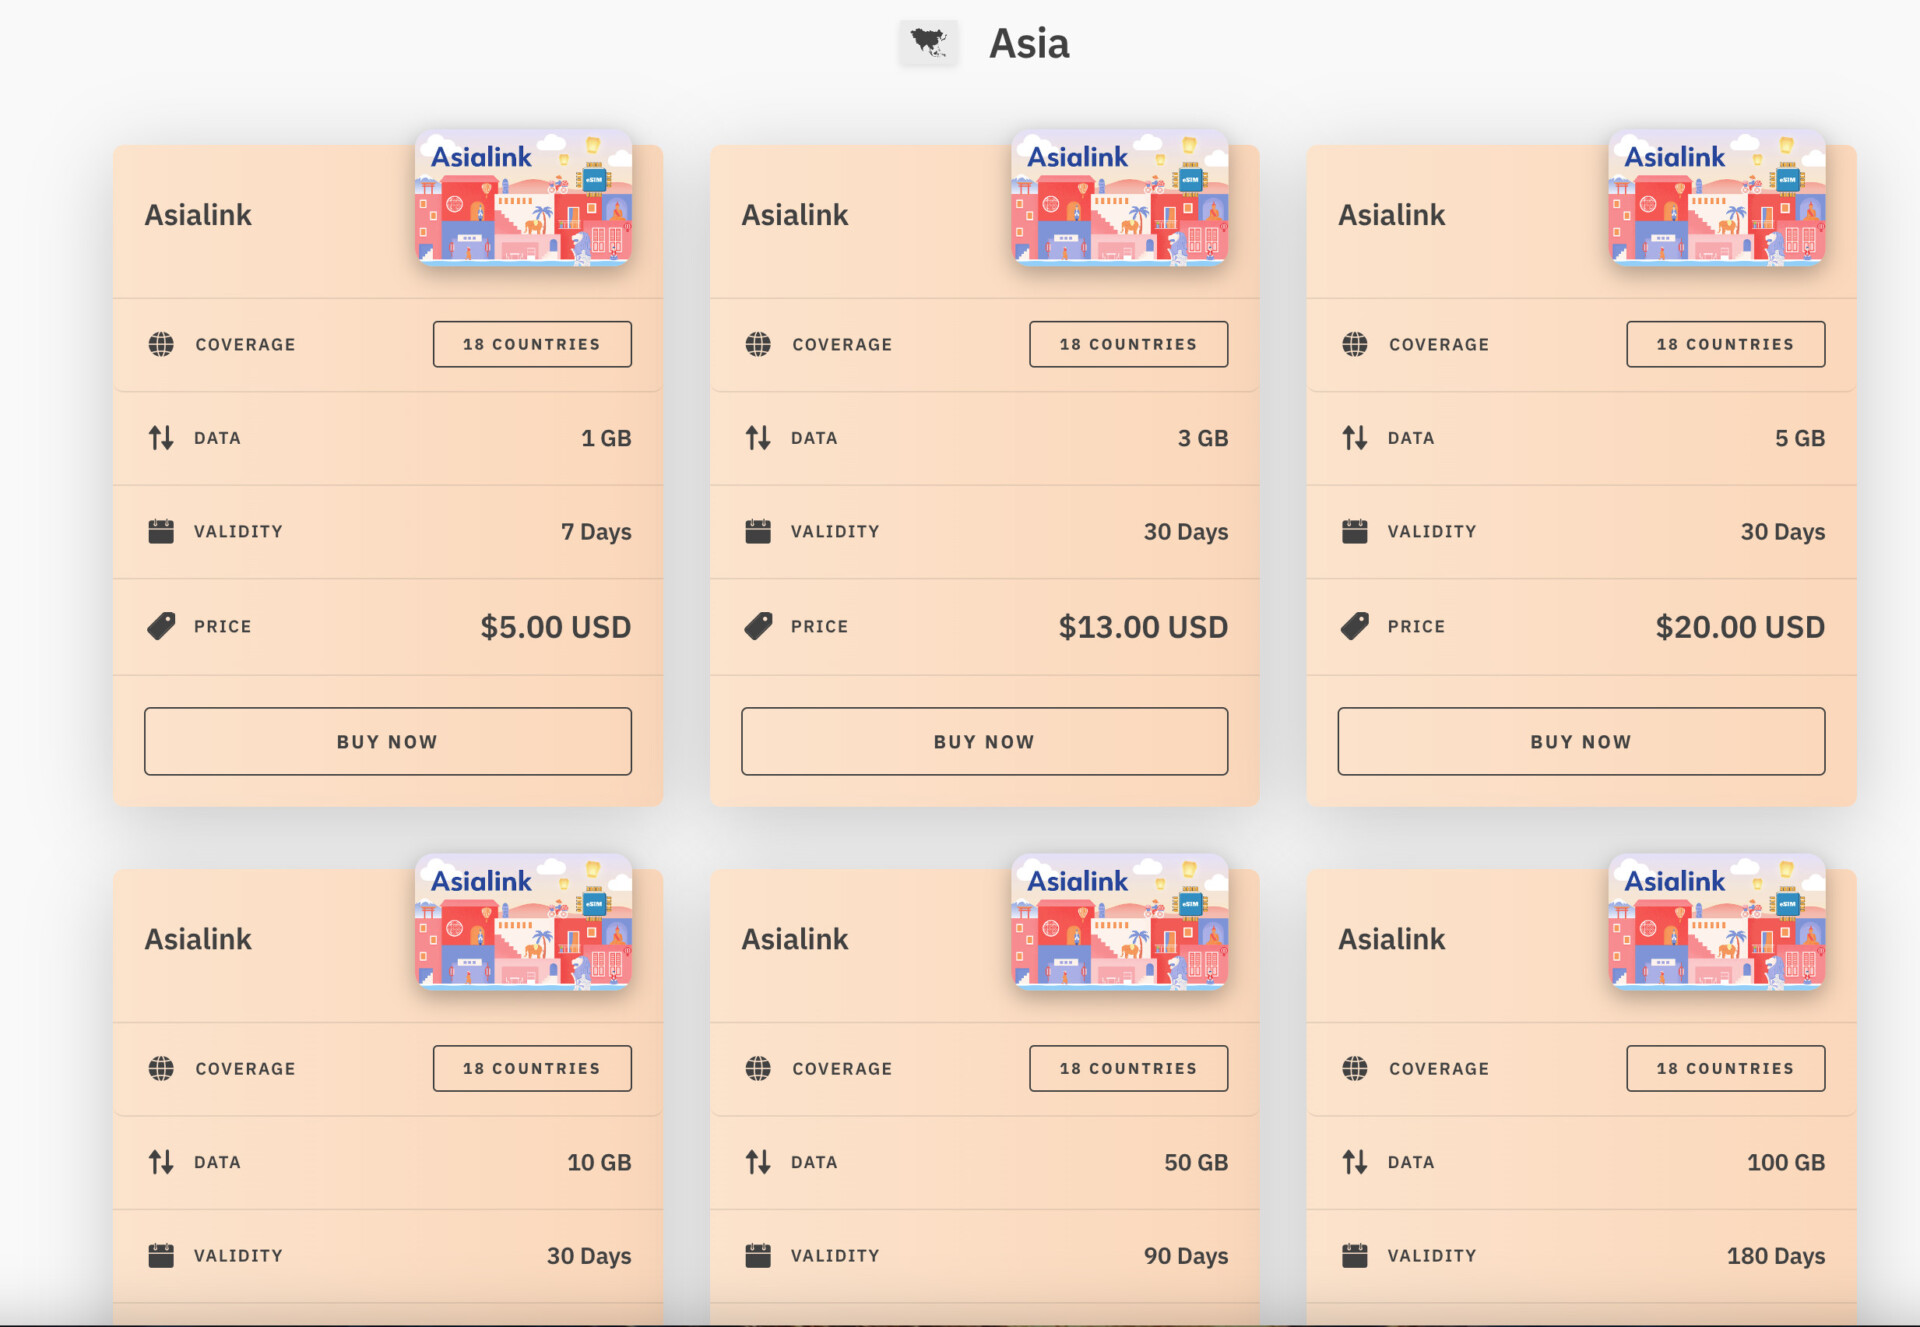Image resolution: width=1920 pixels, height=1327 pixels.
Task: Click the coverage globe icon on the 10 GB card
Action: (x=161, y=1068)
